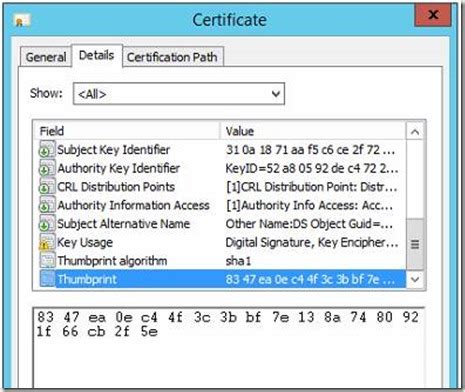The width and height of the screenshot is (465, 392).
Task: Click the 'sha1' value
Action: 238,261
